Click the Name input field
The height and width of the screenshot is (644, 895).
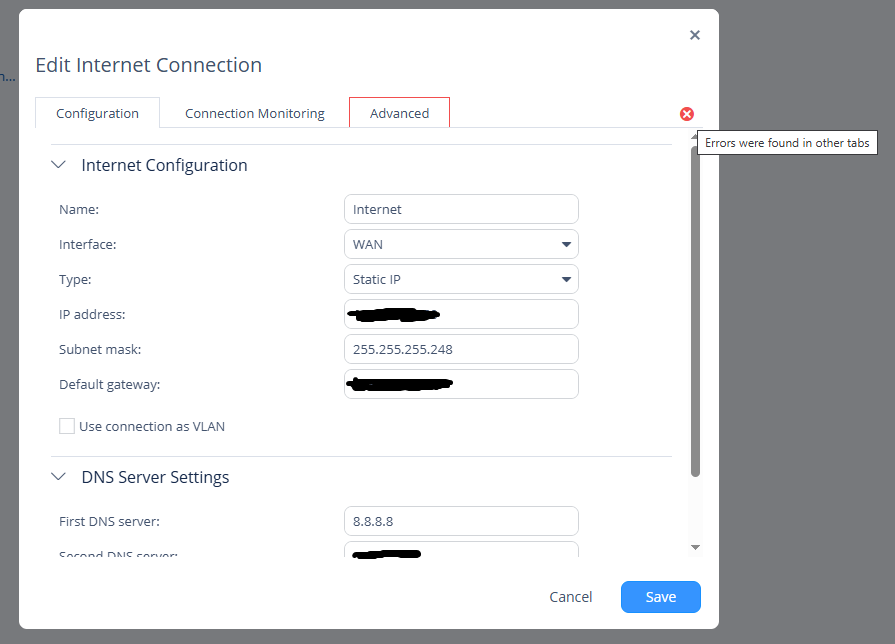tap(461, 209)
